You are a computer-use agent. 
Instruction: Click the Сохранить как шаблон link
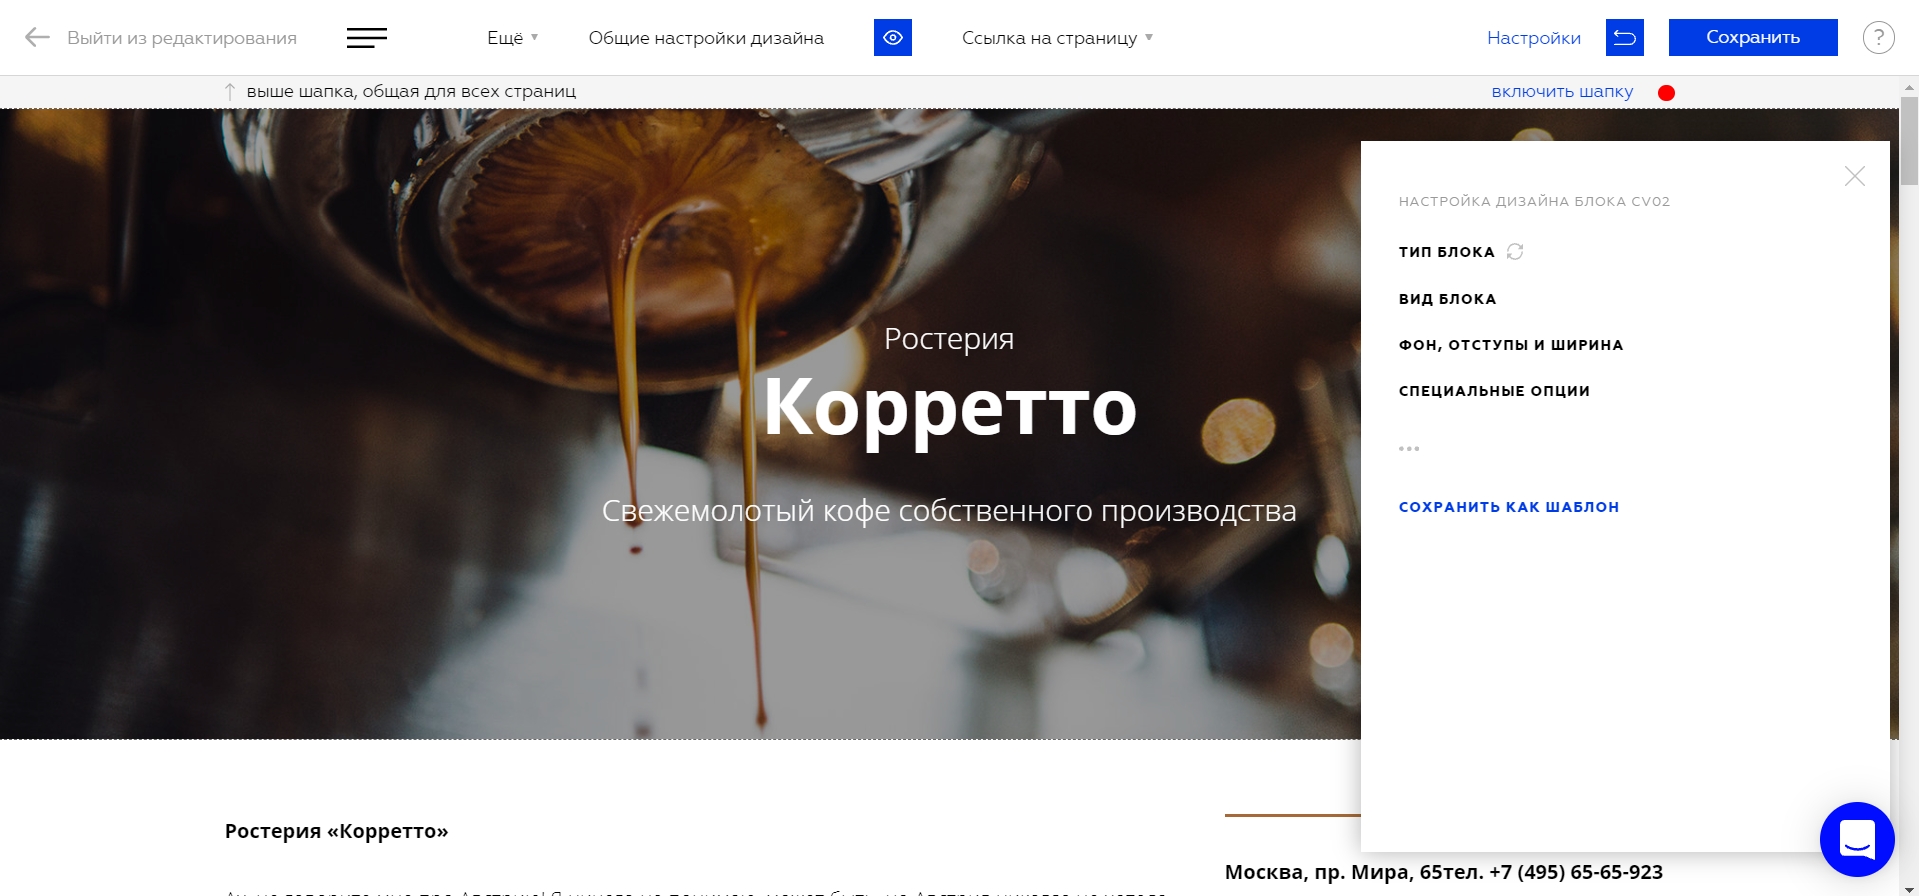tap(1508, 507)
